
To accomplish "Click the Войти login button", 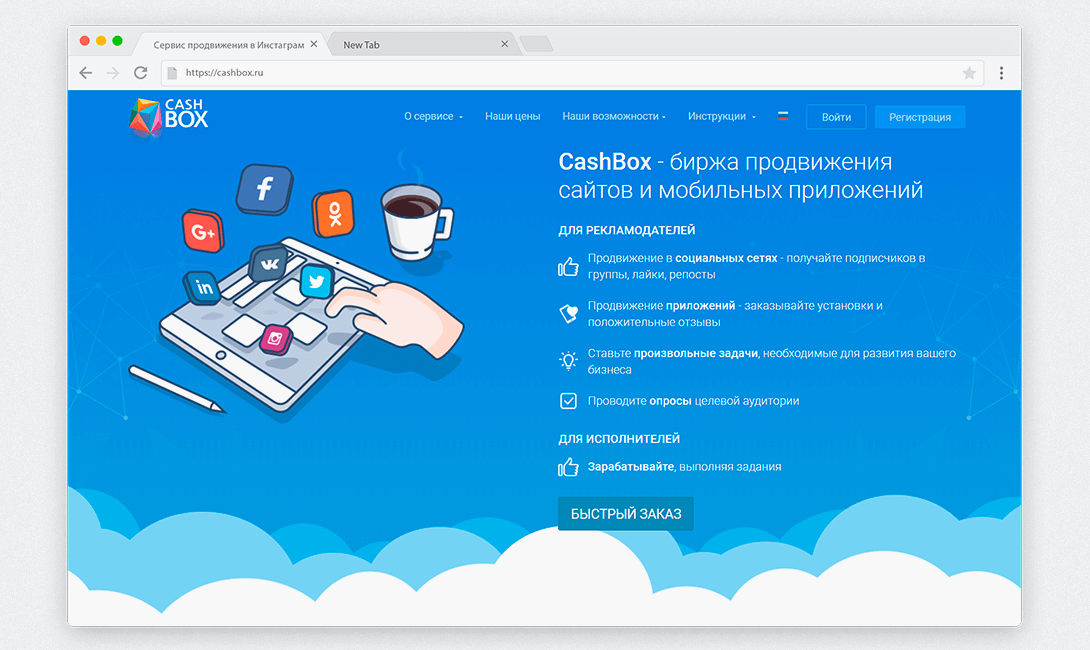I will click(836, 117).
